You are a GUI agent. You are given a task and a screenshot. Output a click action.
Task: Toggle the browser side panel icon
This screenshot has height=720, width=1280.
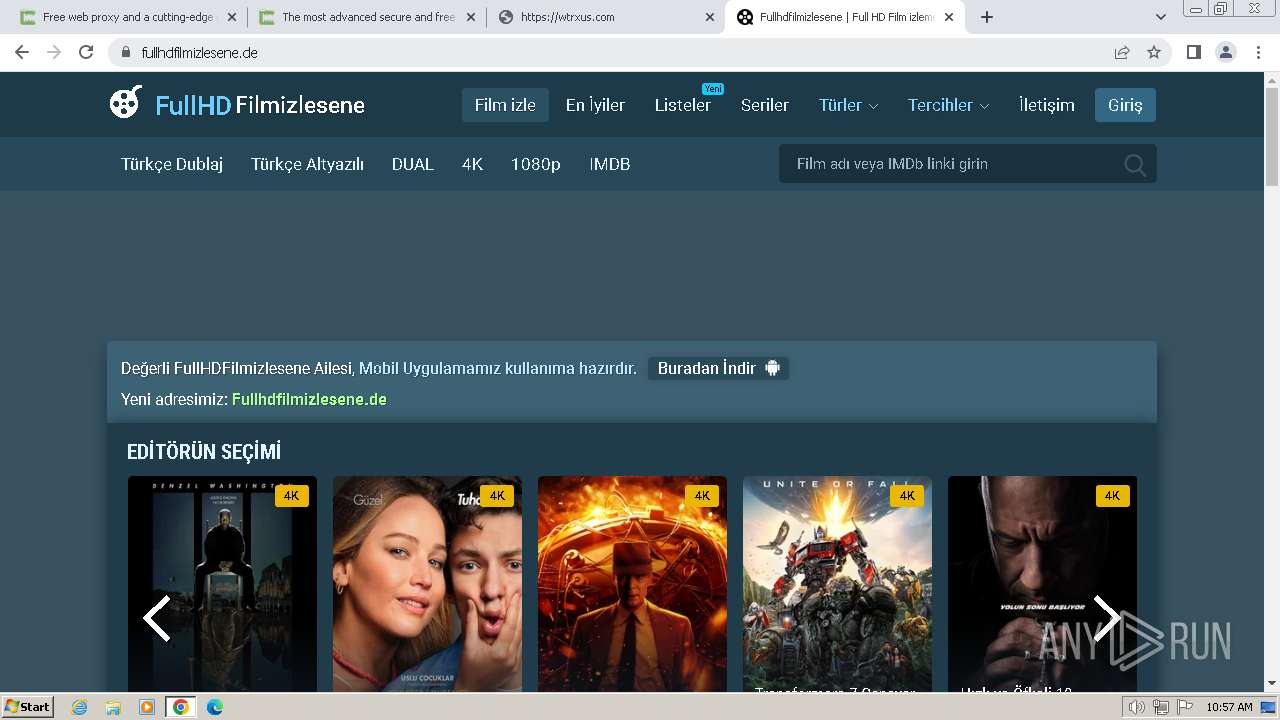pos(1193,52)
